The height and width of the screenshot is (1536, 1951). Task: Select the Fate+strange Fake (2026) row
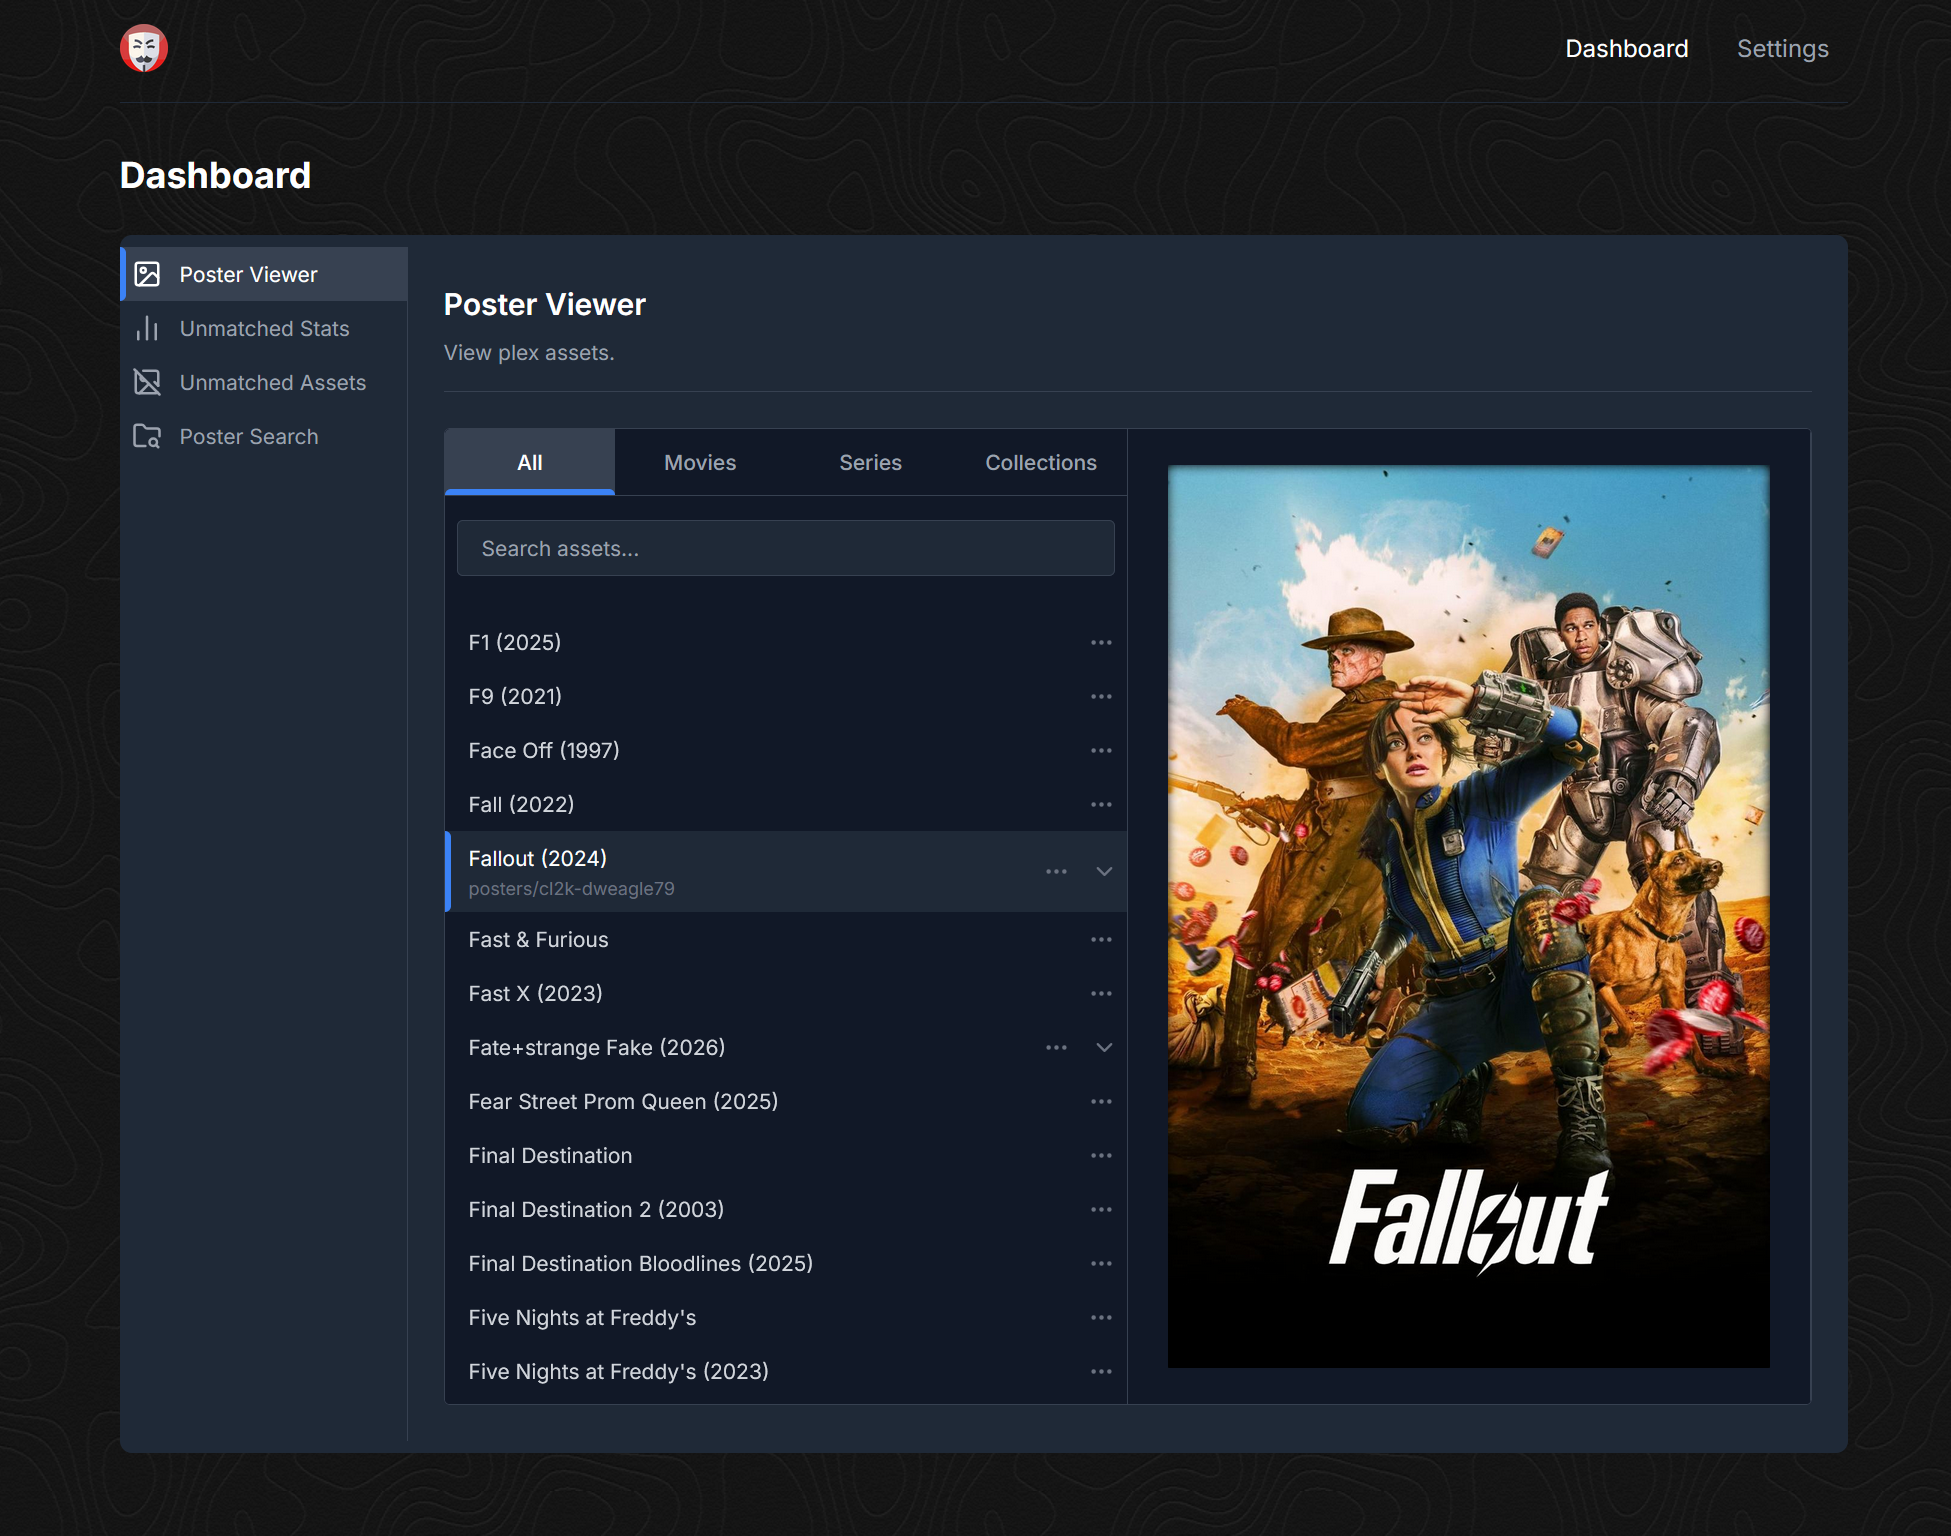pos(786,1047)
